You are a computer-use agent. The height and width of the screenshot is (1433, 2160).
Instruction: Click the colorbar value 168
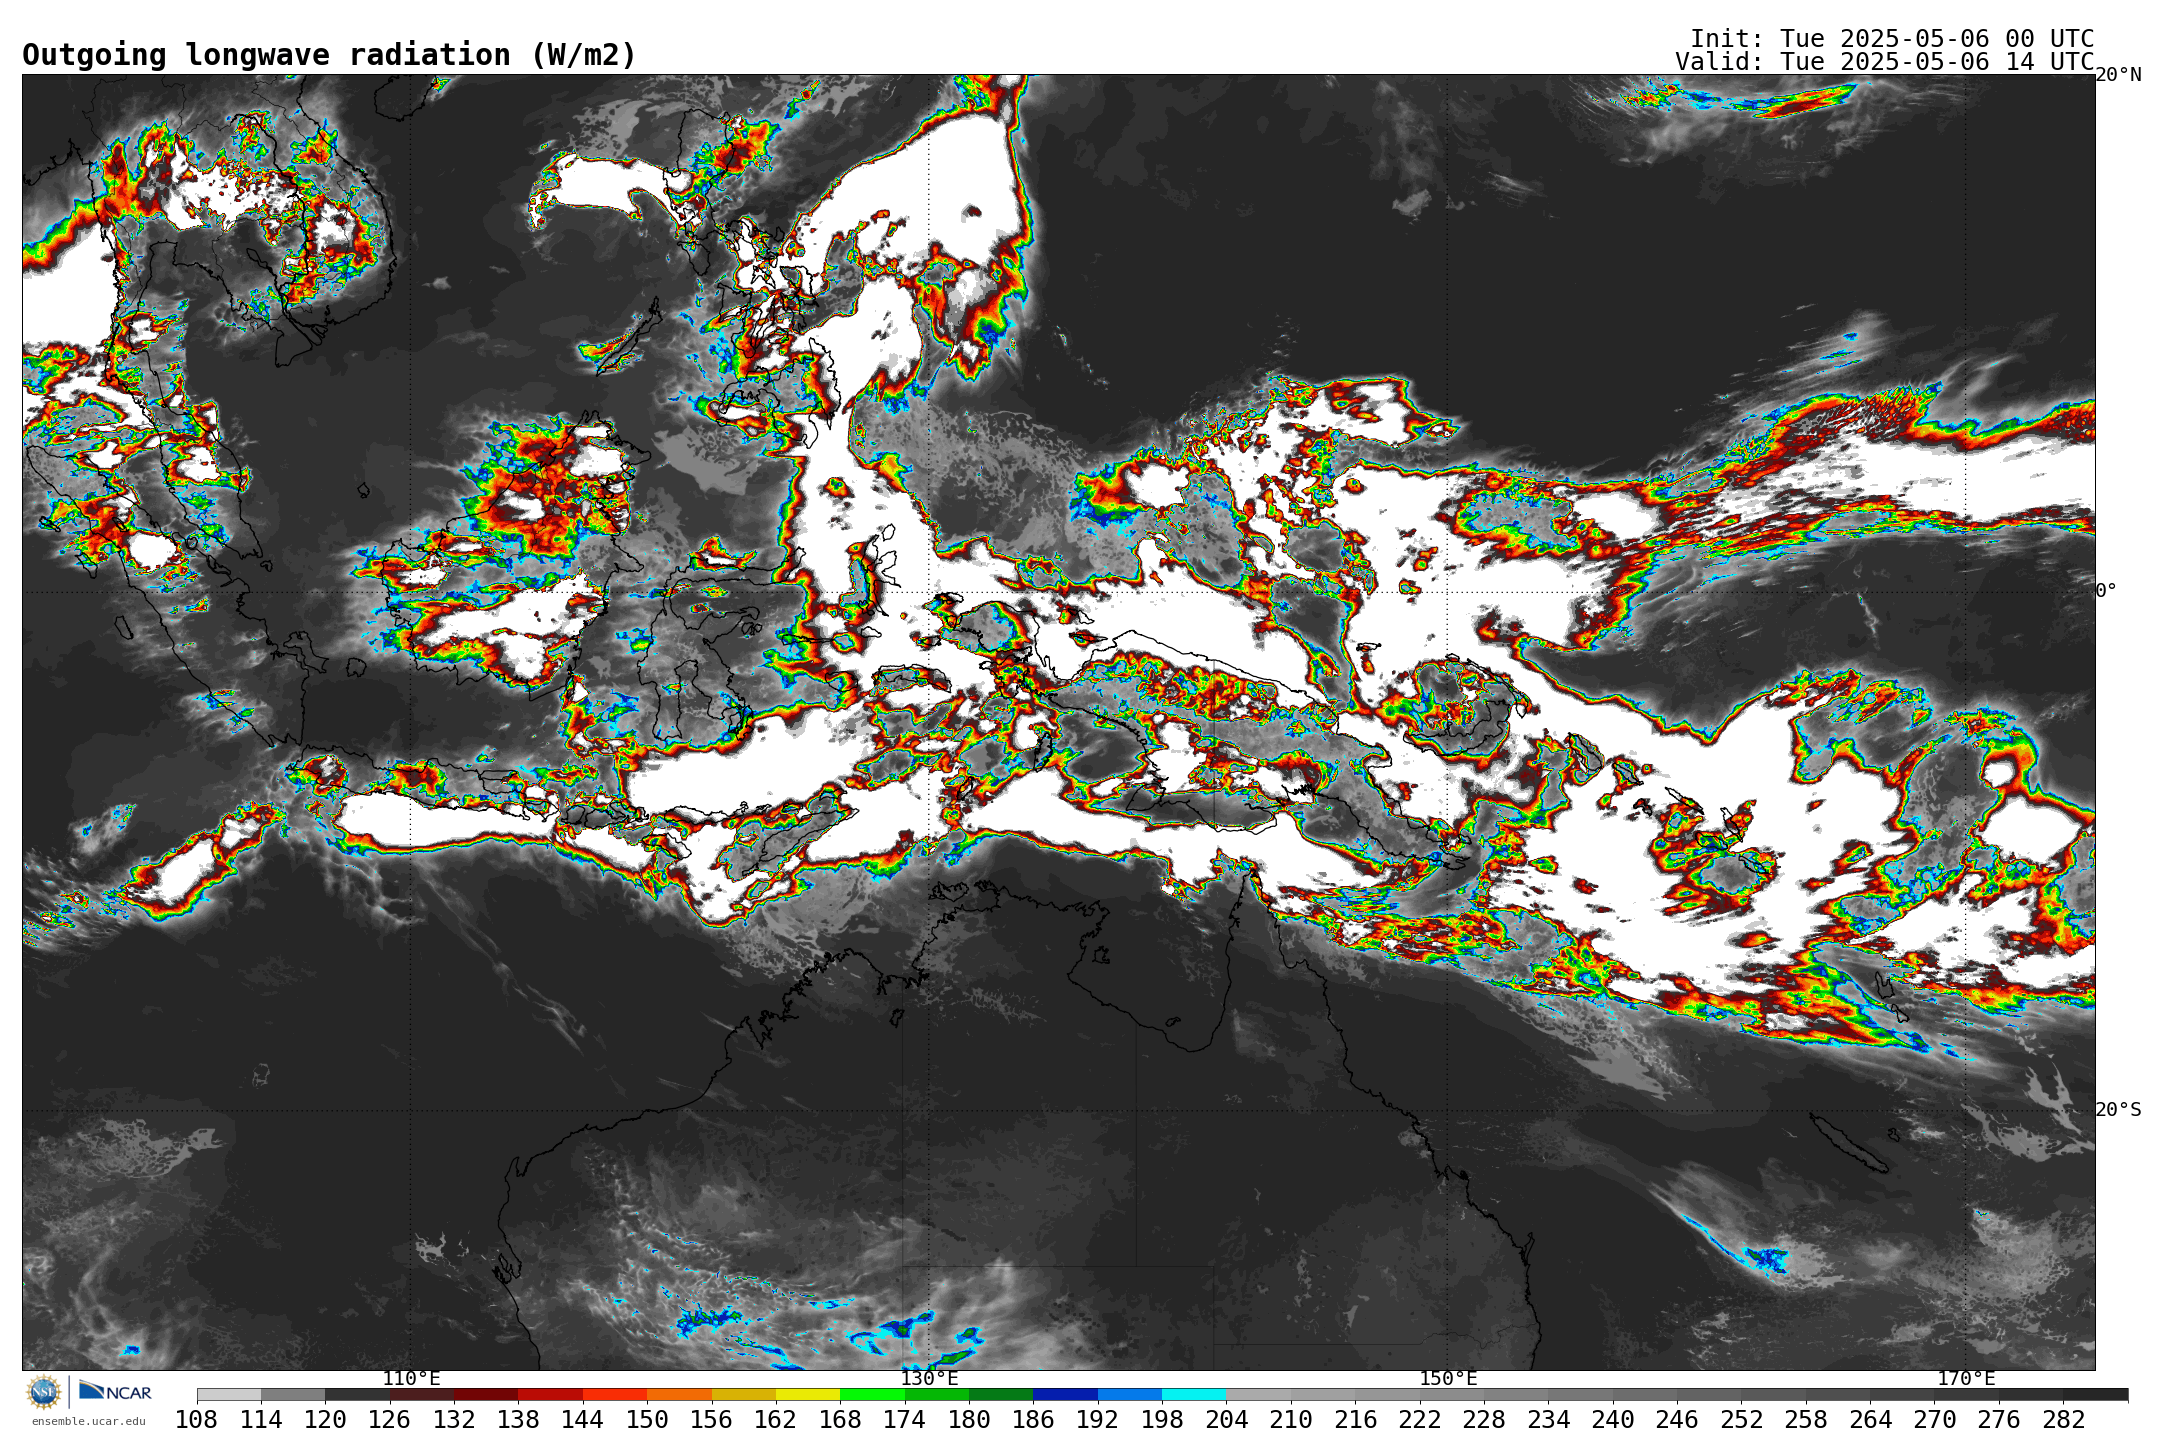pos(840,1419)
